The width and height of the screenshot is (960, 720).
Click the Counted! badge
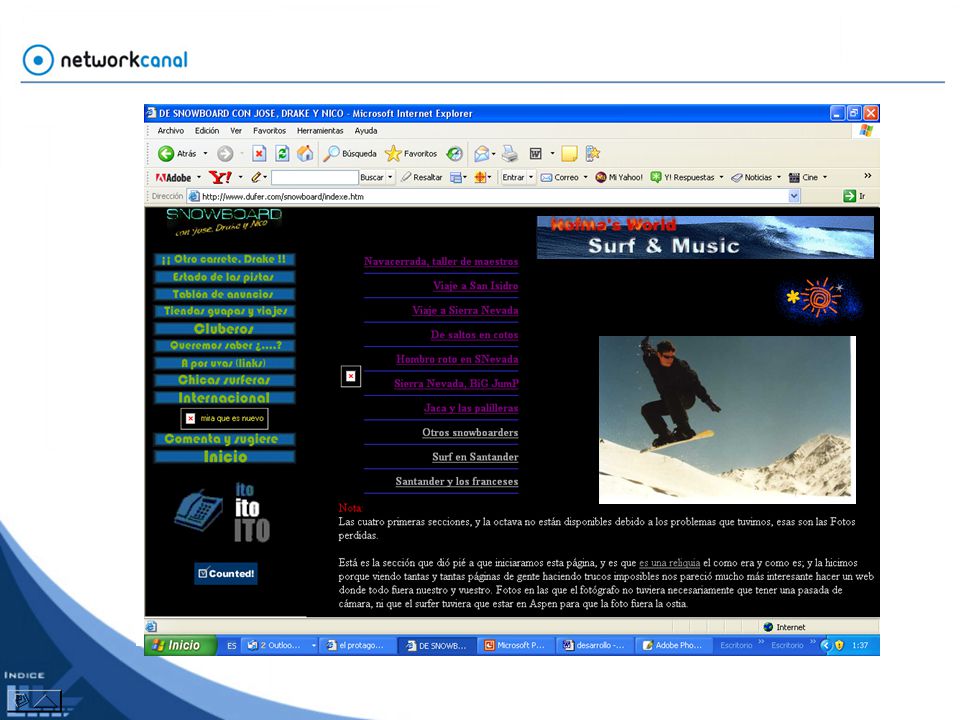point(226,574)
